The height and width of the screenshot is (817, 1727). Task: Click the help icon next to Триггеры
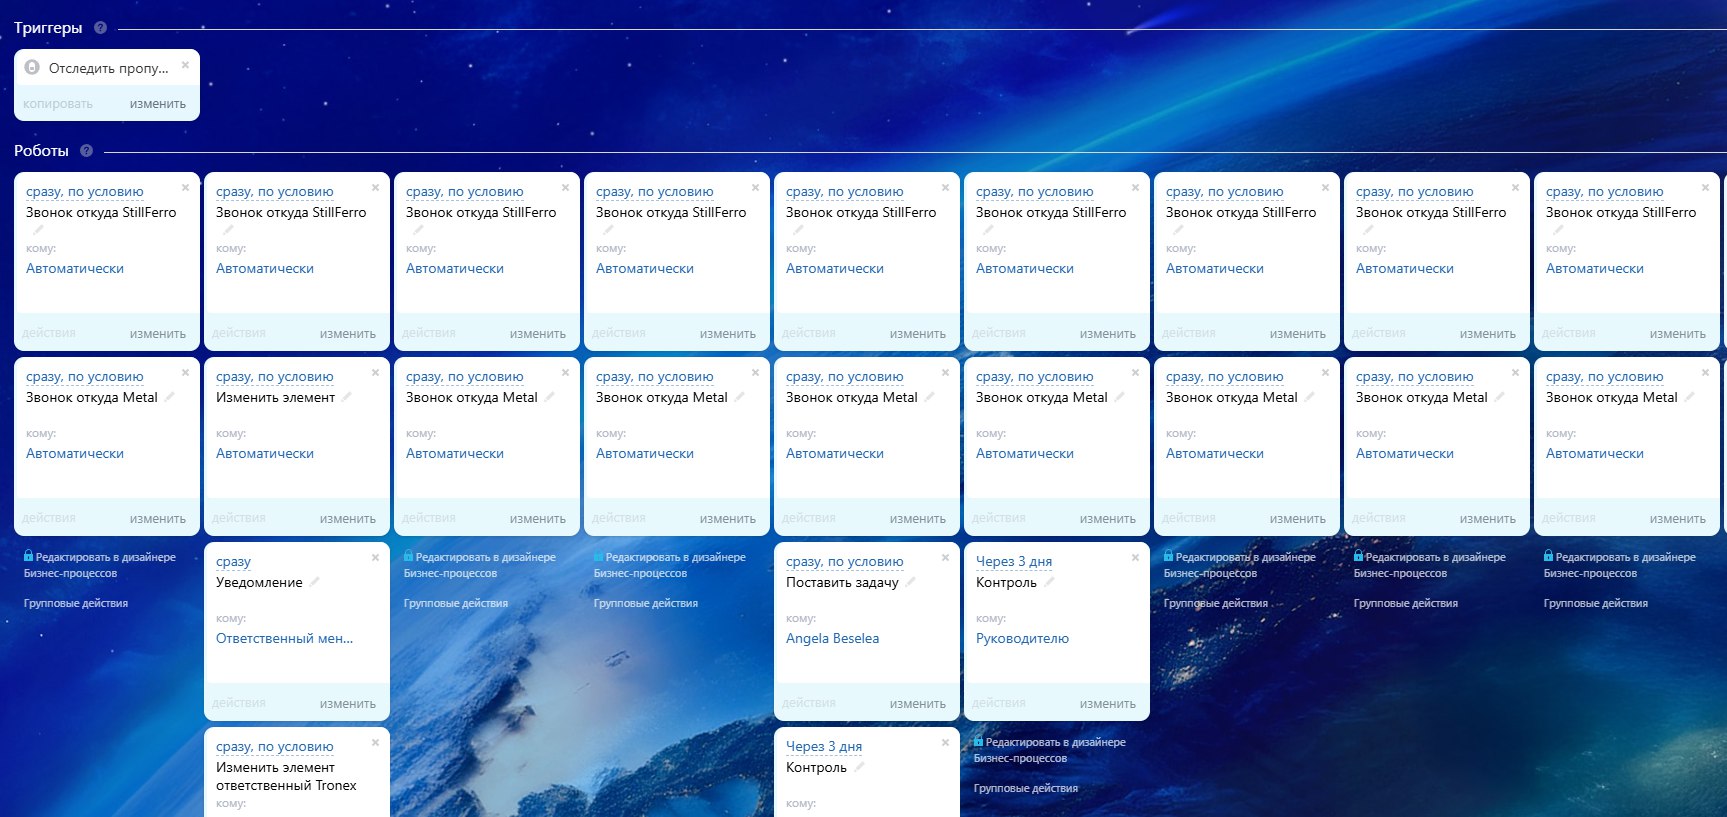[100, 28]
